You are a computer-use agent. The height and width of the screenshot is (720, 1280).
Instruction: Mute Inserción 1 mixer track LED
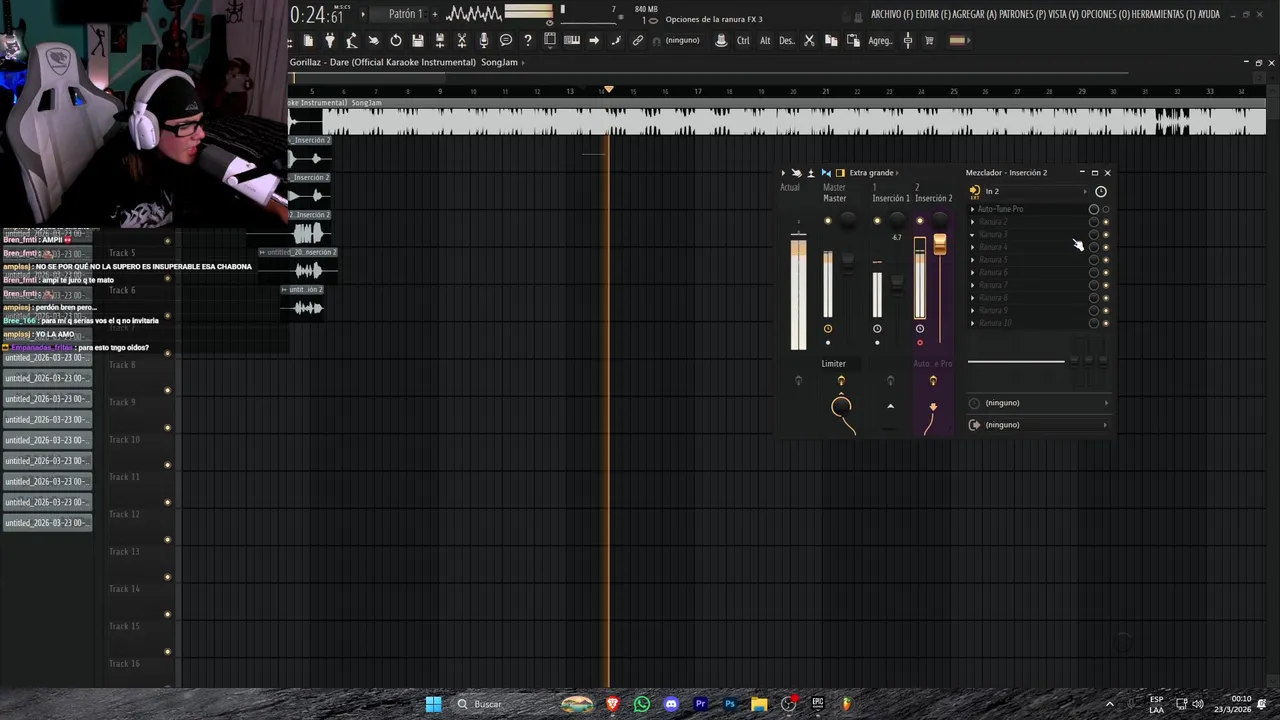[877, 221]
